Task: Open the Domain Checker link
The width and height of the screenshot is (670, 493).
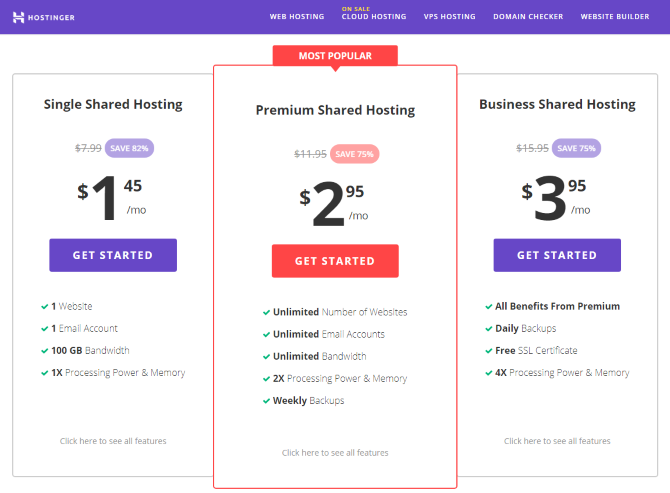Action: pos(528,17)
